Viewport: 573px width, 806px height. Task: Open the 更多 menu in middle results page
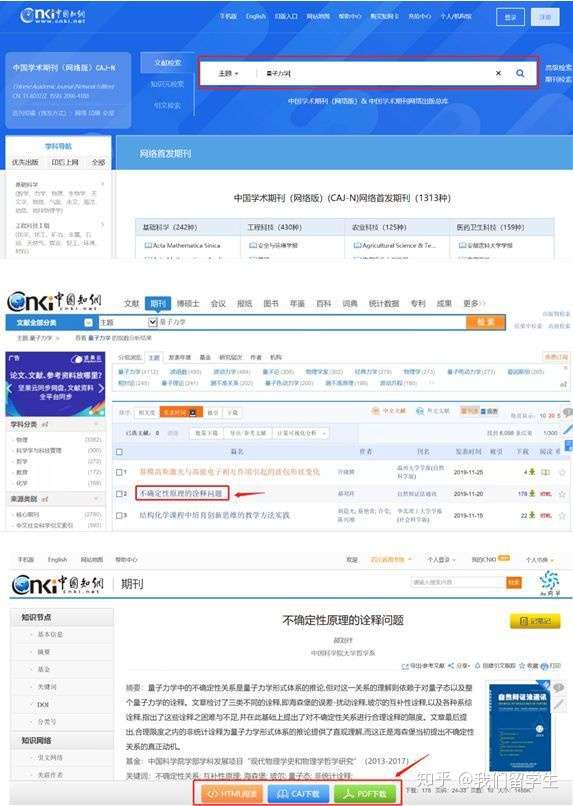click(x=473, y=303)
